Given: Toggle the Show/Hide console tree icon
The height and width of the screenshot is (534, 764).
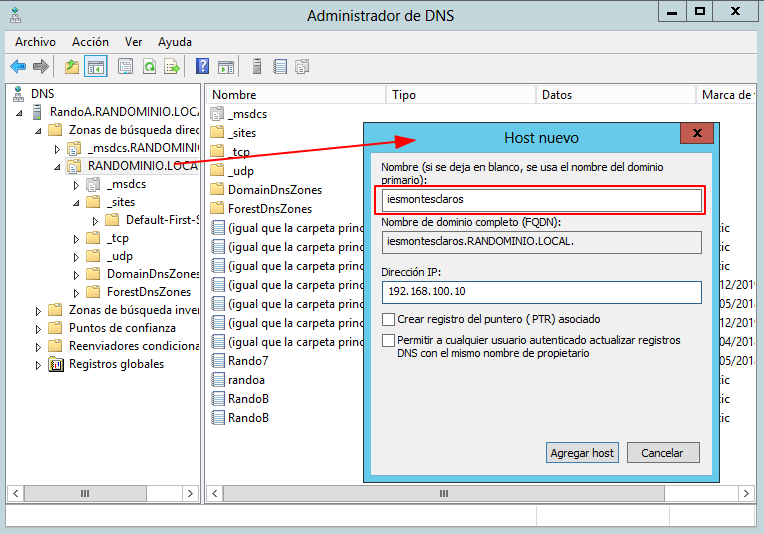Looking at the screenshot, I should pyautogui.click(x=96, y=66).
